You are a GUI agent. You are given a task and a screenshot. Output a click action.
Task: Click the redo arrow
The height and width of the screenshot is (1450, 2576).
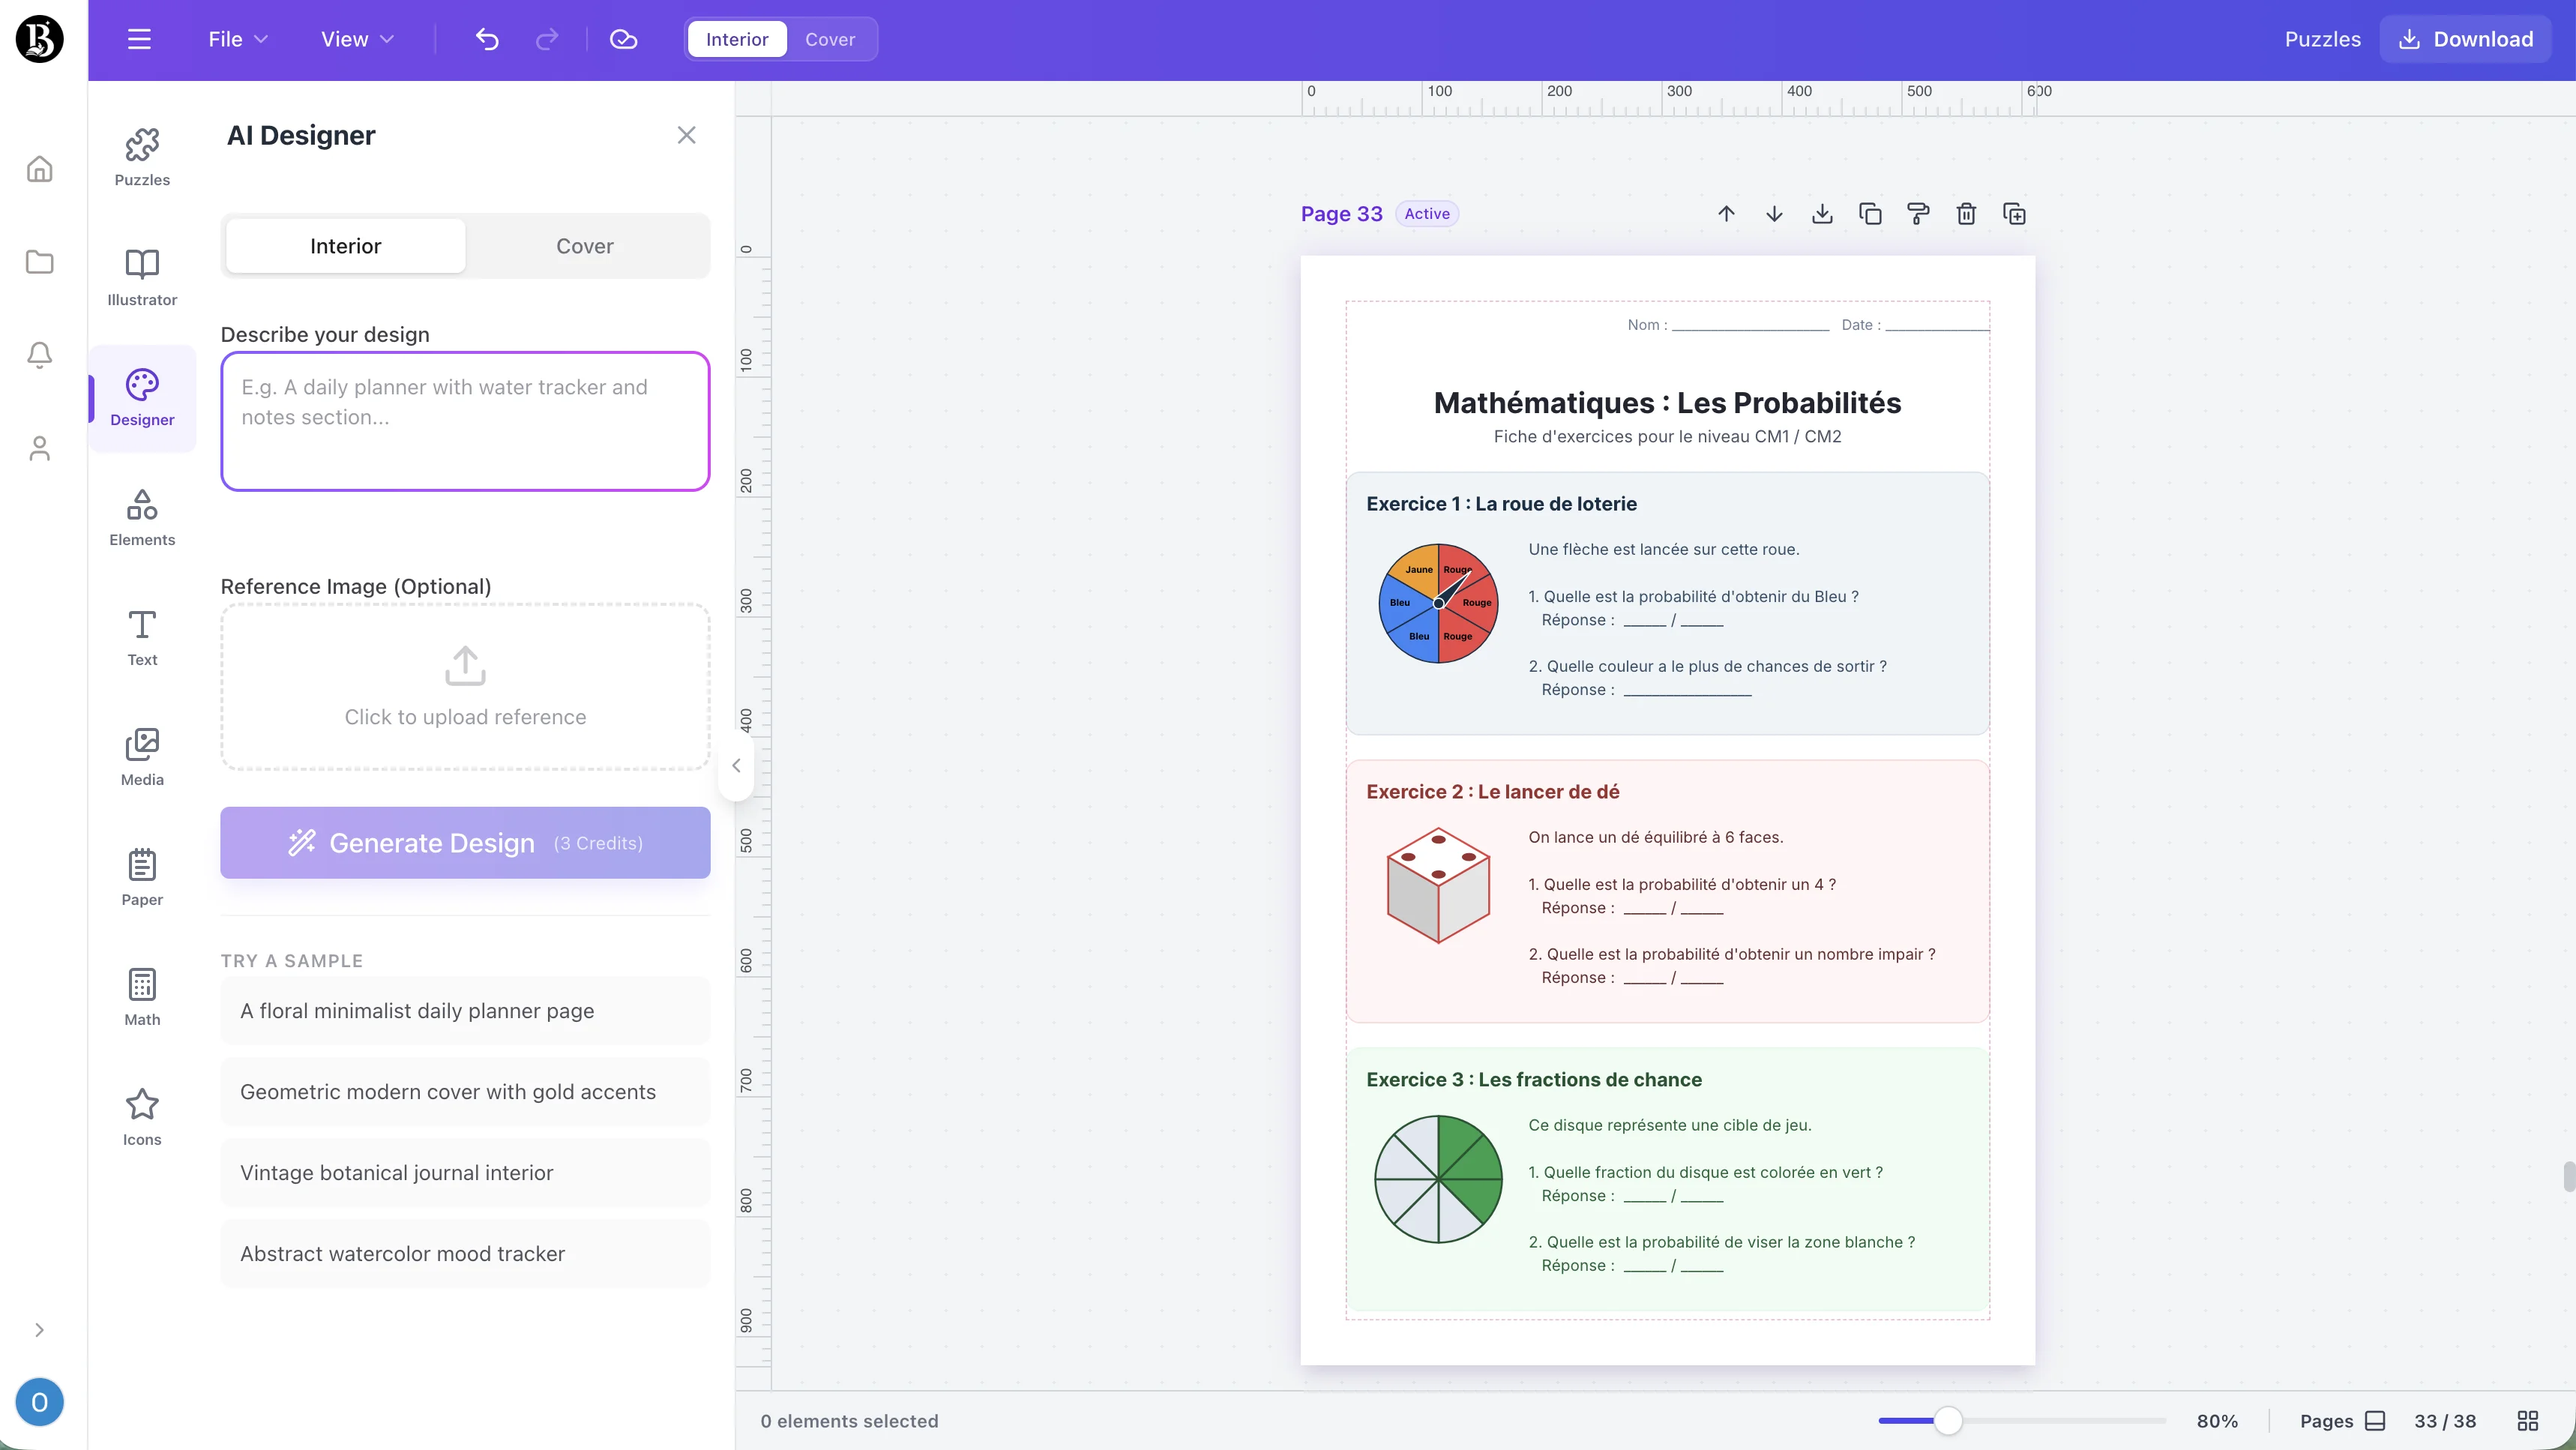coord(546,39)
